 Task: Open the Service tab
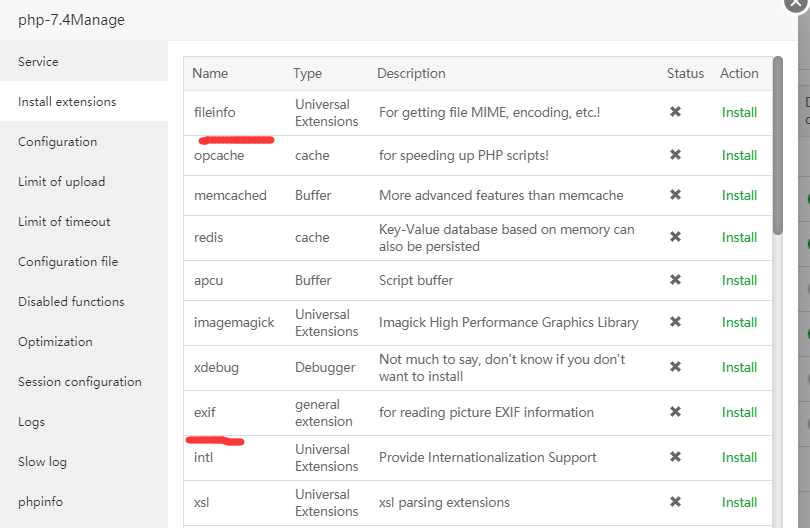38,62
